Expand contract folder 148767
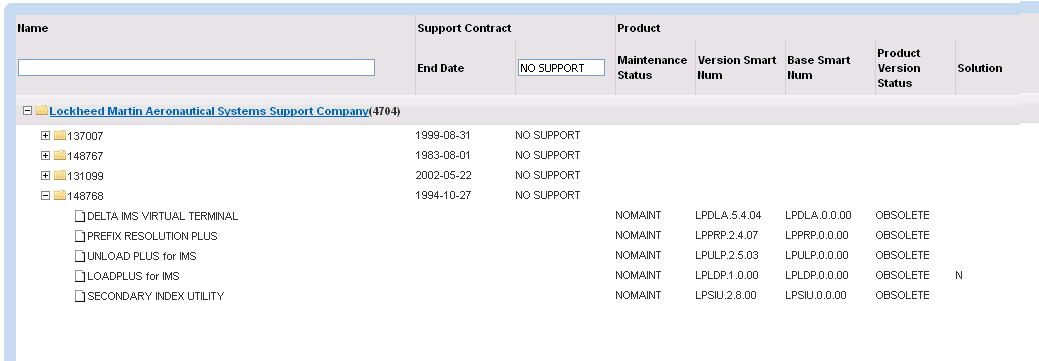The height and width of the screenshot is (361, 1039). pos(45,156)
